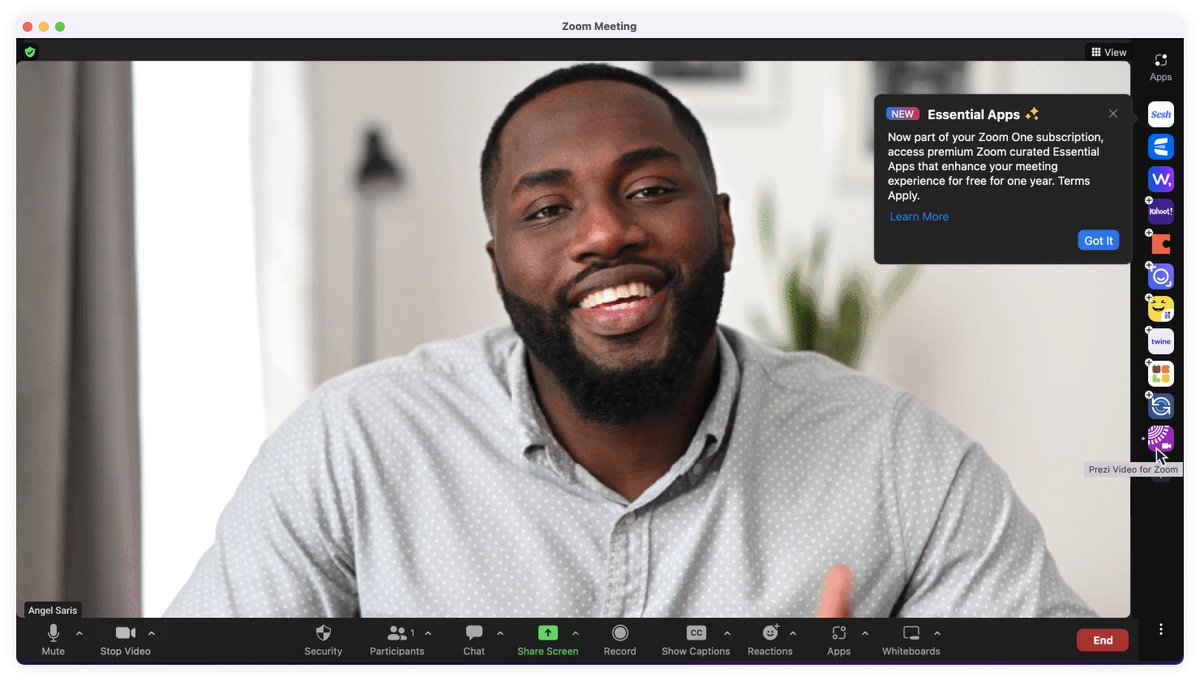Turn on Show Captions
Viewport: 1200px width, 681px height.
coord(696,640)
